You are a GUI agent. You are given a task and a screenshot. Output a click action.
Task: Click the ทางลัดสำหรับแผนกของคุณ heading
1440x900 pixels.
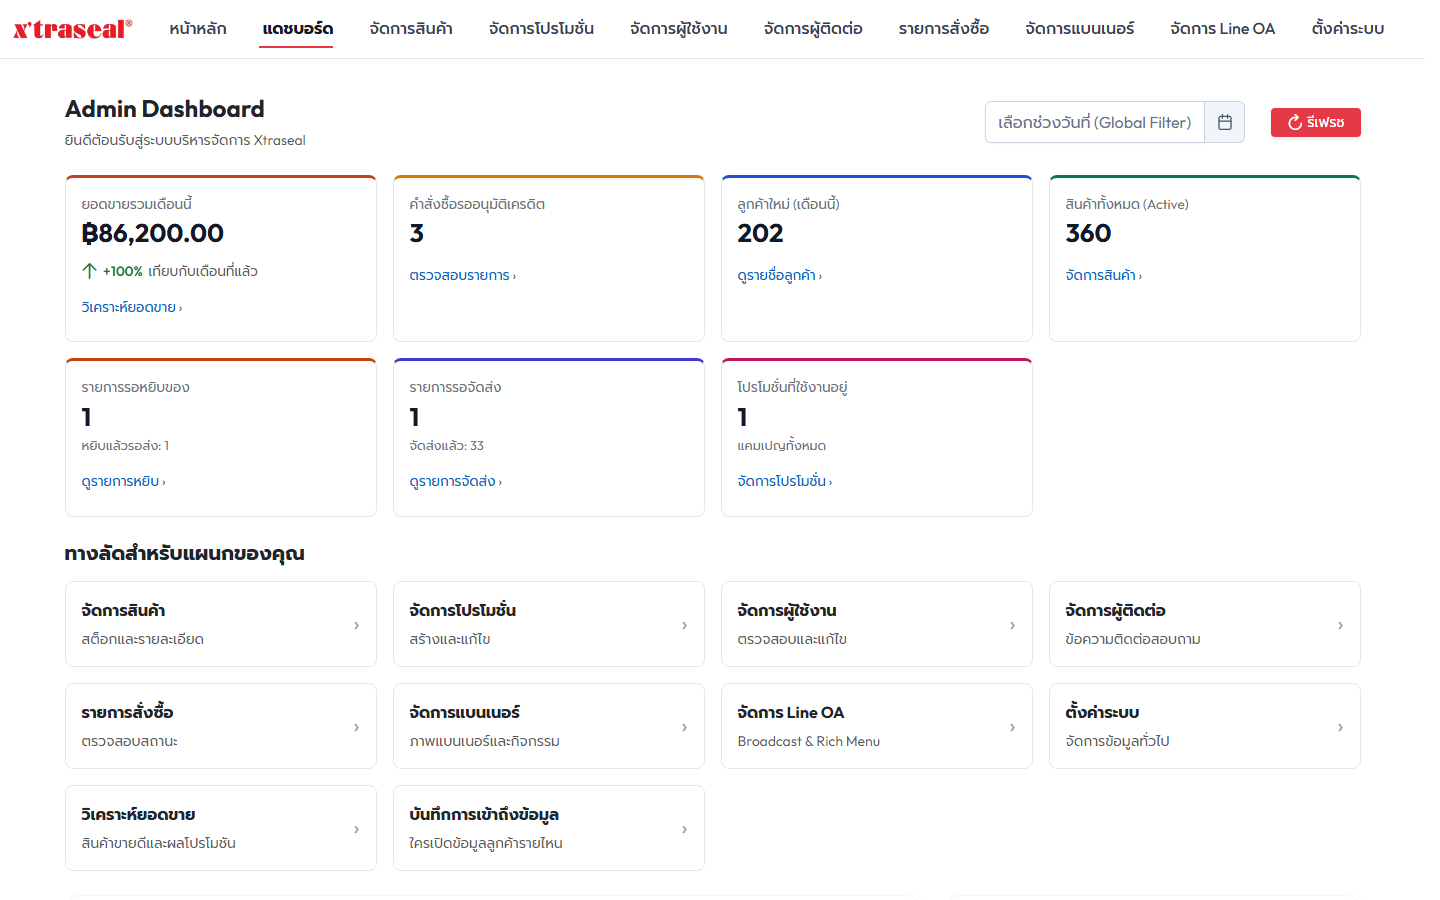click(x=185, y=554)
